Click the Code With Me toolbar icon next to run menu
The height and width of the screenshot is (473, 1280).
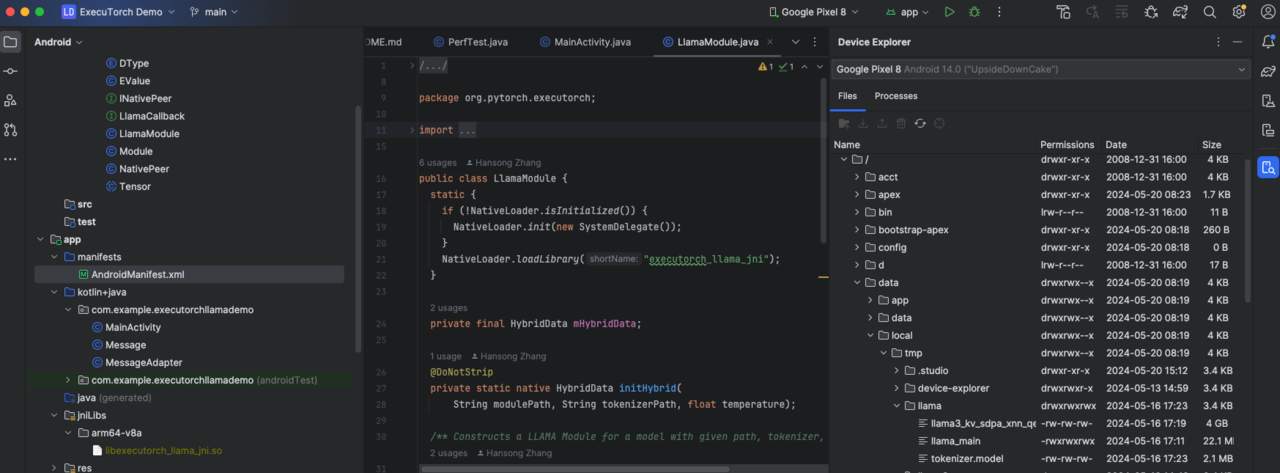[x=1063, y=12]
